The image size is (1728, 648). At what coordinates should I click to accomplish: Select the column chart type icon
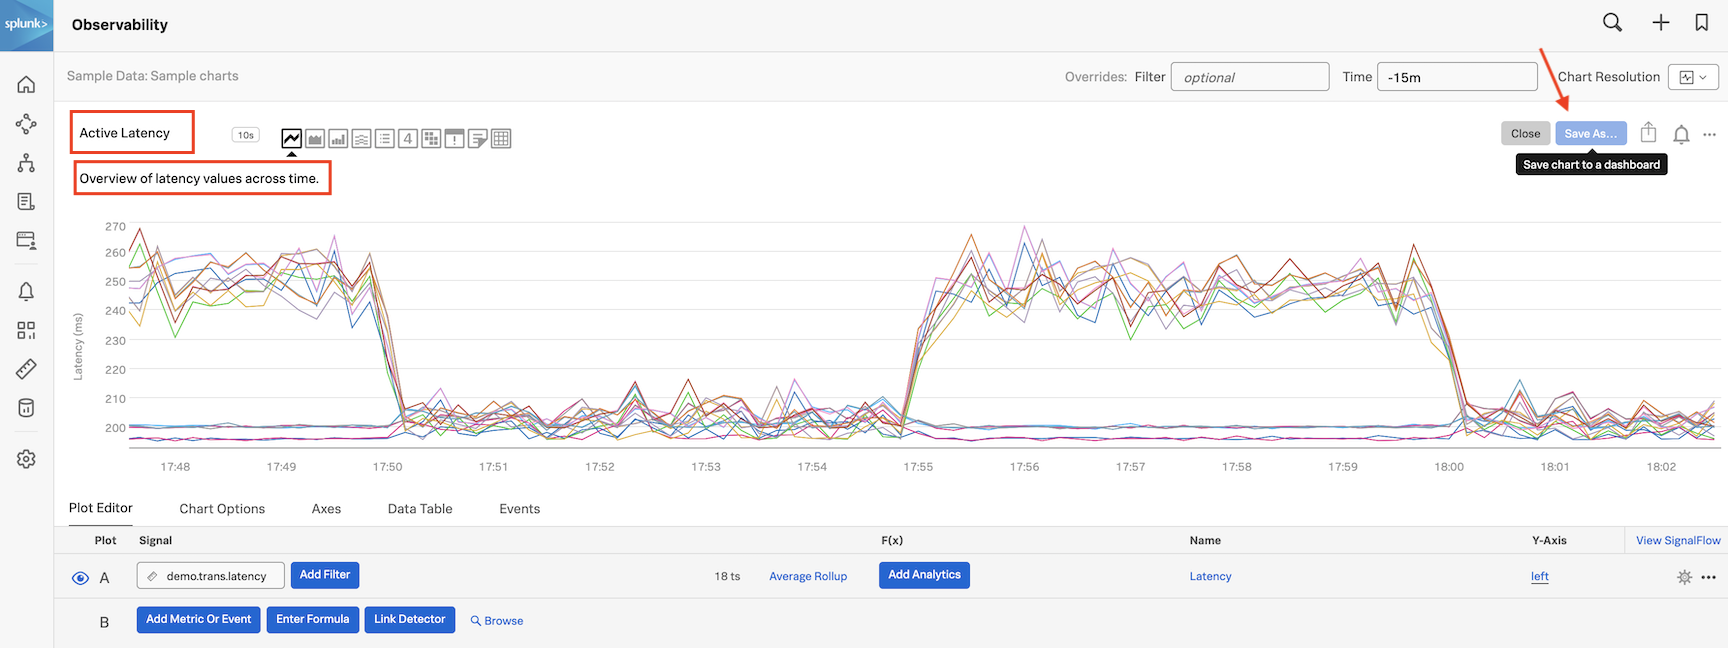338,139
